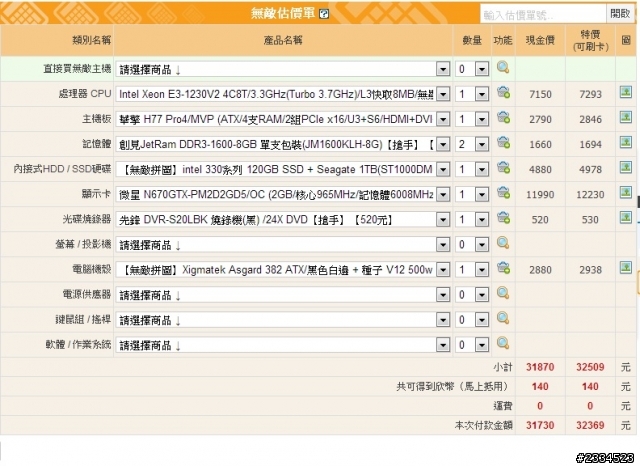Image resolution: width=640 pixels, height=466 pixels.
Task: Change quantity dropdown for 處理器 CPU row
Action: tap(472, 94)
